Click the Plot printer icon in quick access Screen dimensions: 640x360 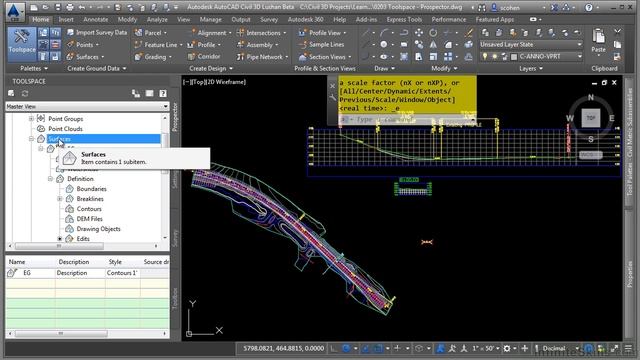pyautogui.click(x=70, y=7)
